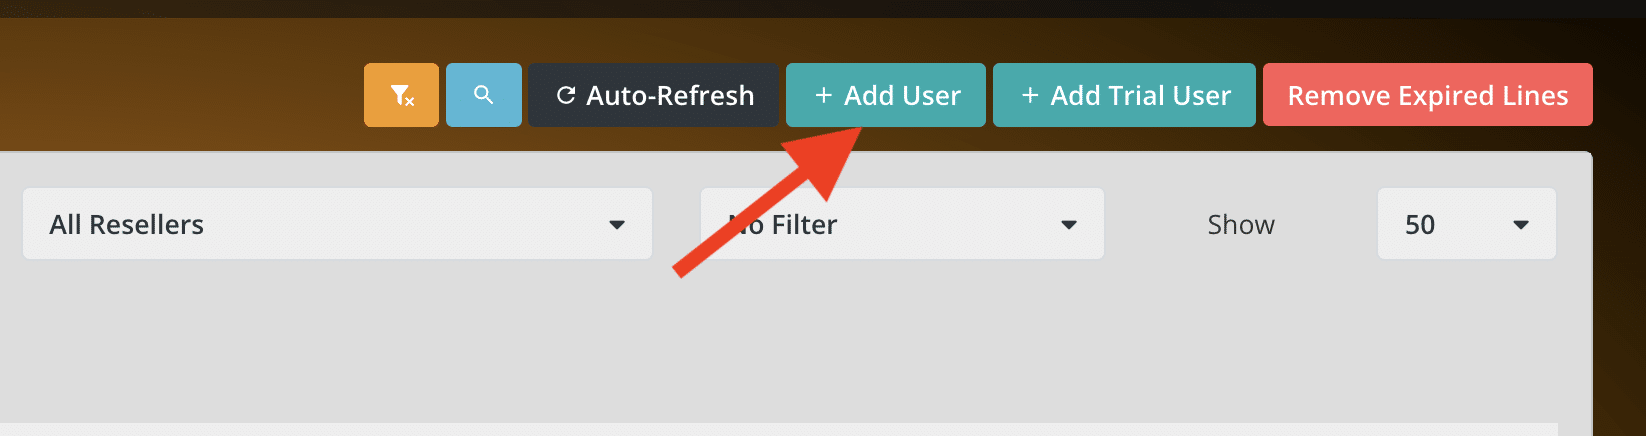Image resolution: width=1646 pixels, height=436 pixels.
Task: Open search with the magnifier icon
Action: coord(483,95)
